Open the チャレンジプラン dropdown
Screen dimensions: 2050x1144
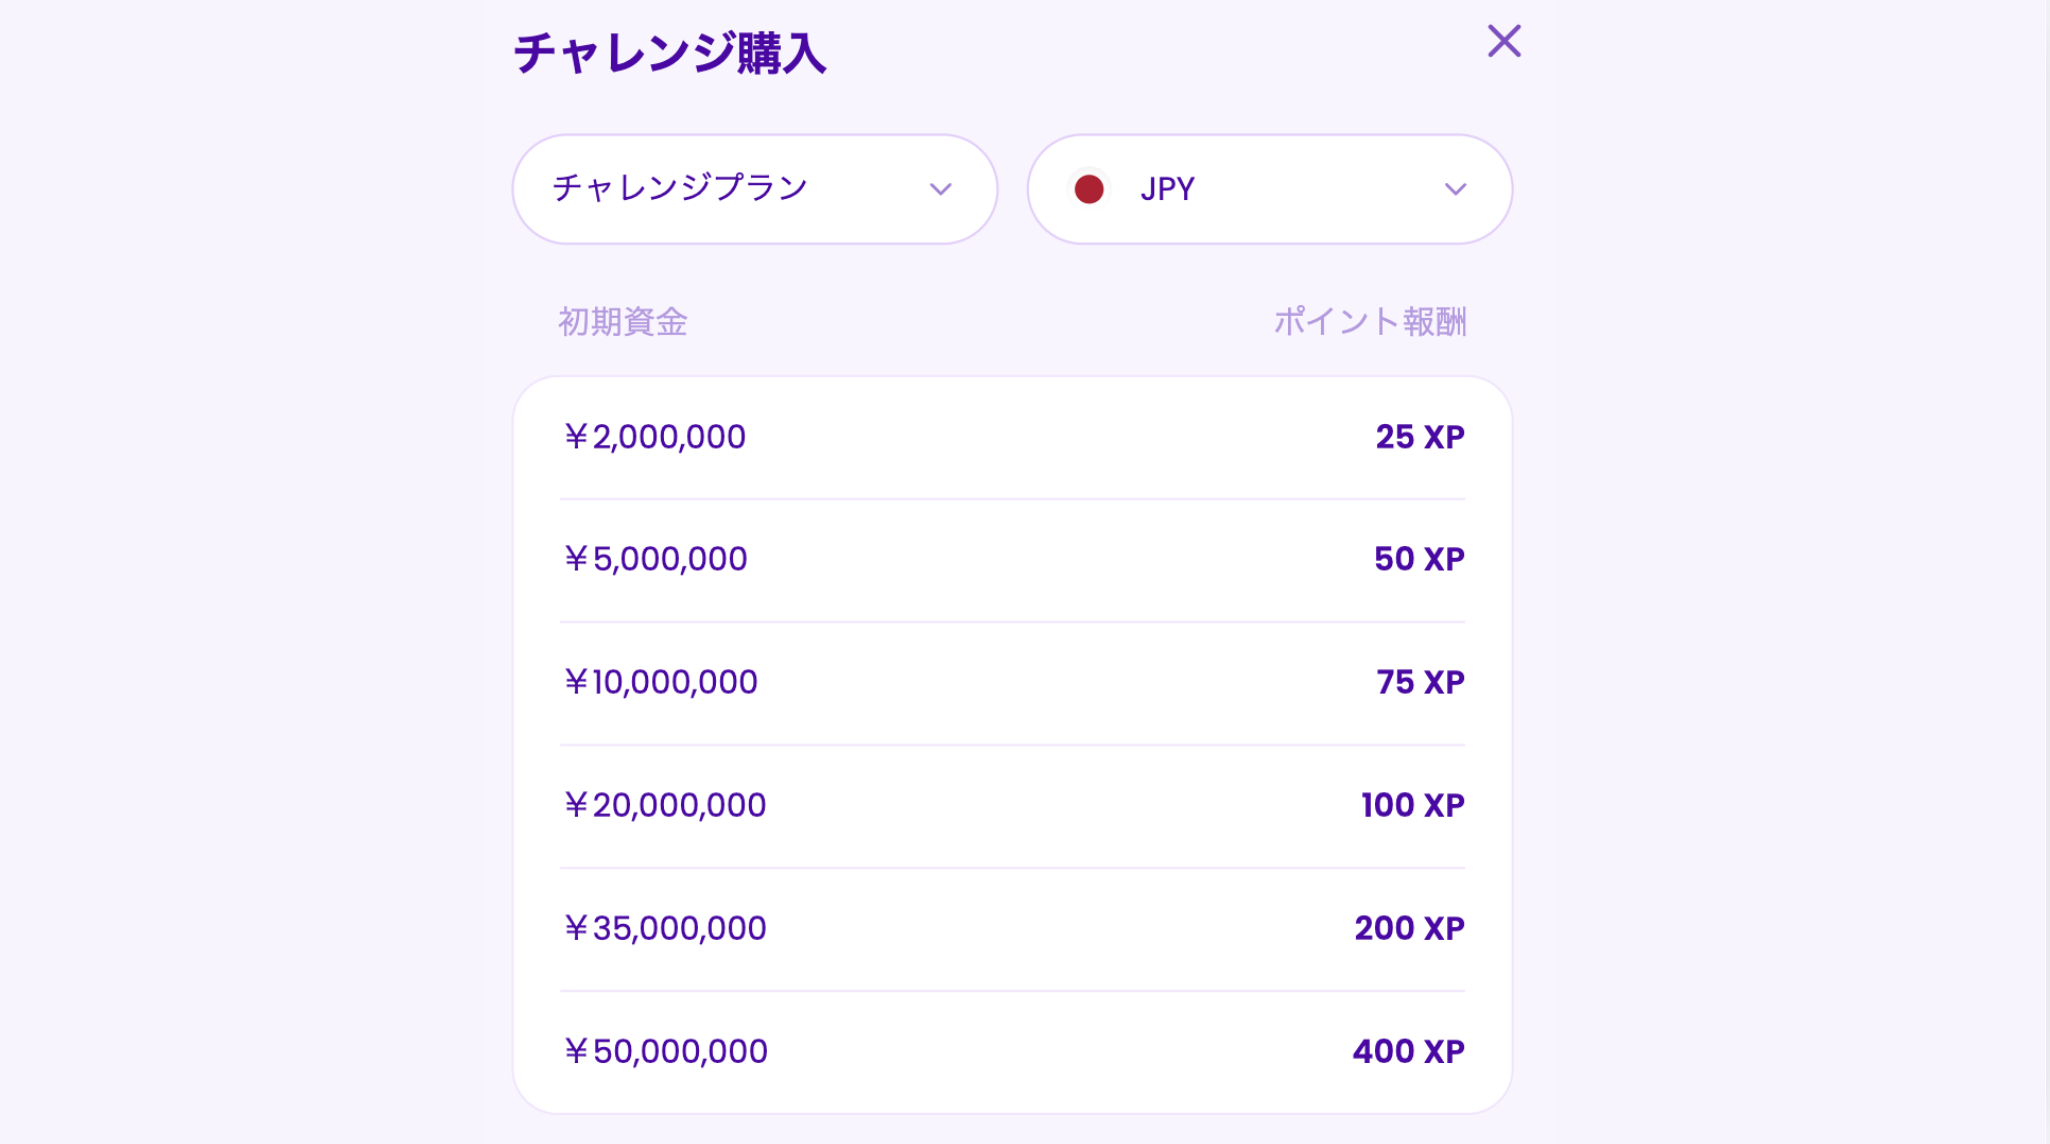754,189
